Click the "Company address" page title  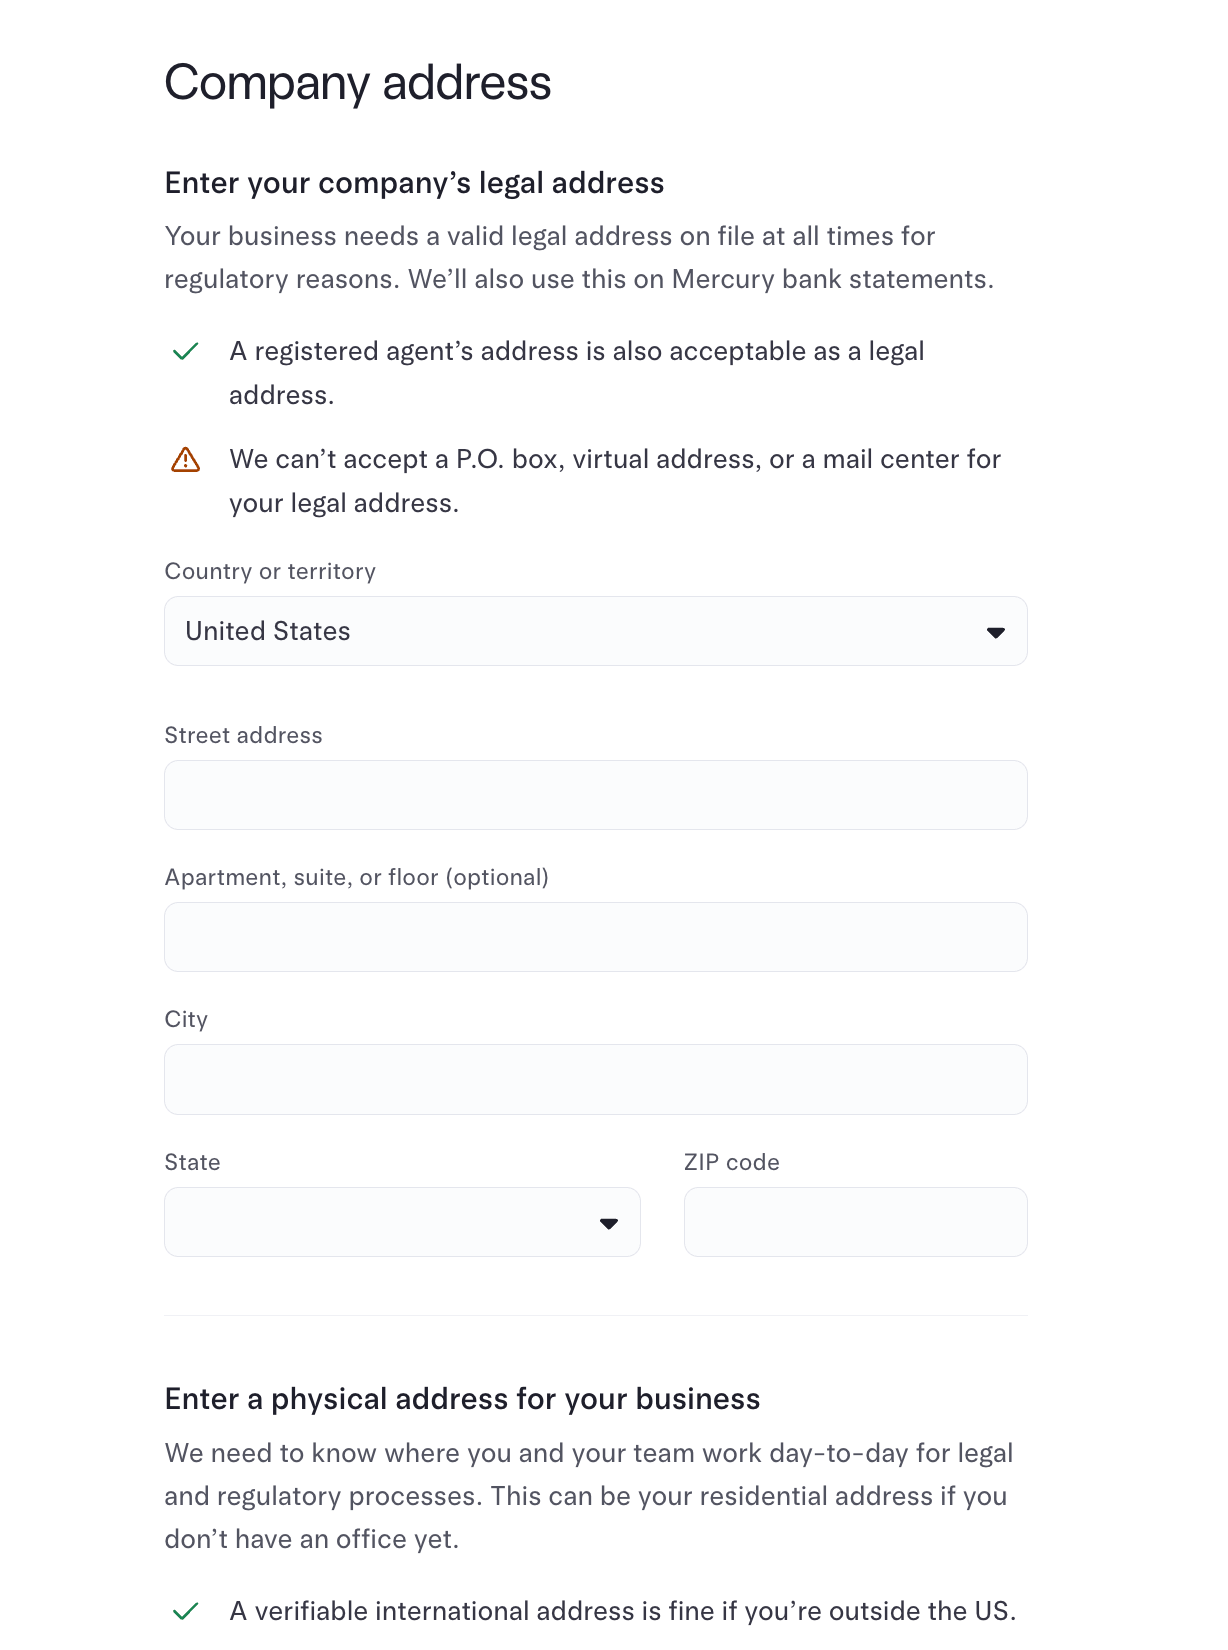pyautogui.click(x=357, y=82)
